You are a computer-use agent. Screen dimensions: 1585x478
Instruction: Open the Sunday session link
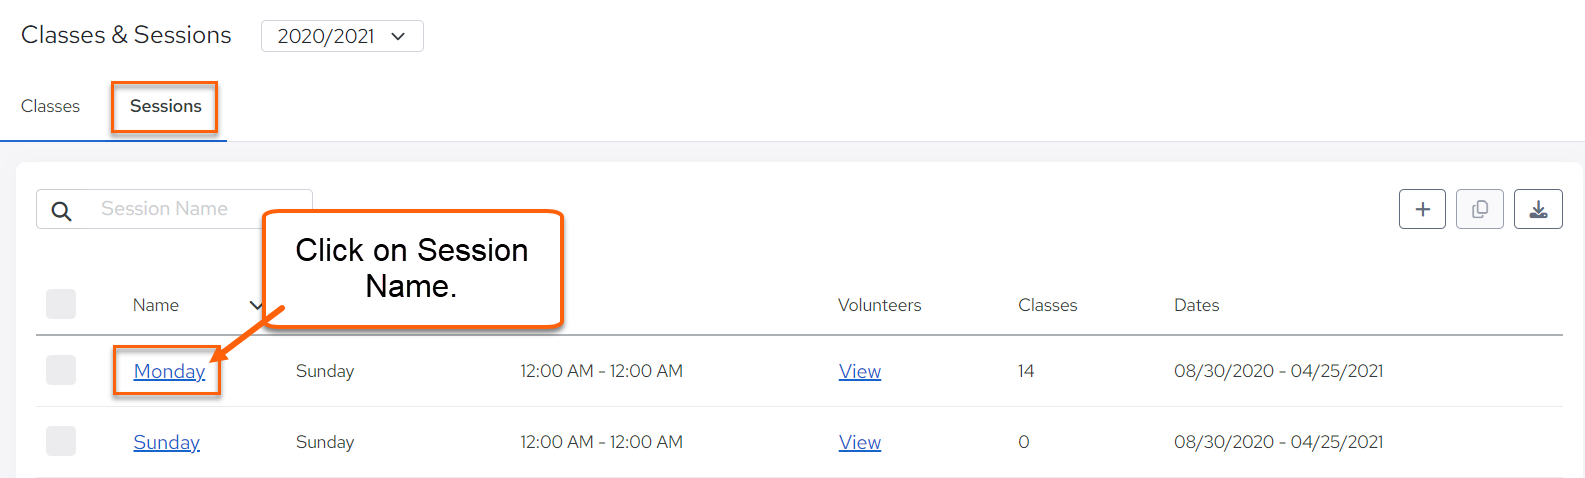(167, 442)
